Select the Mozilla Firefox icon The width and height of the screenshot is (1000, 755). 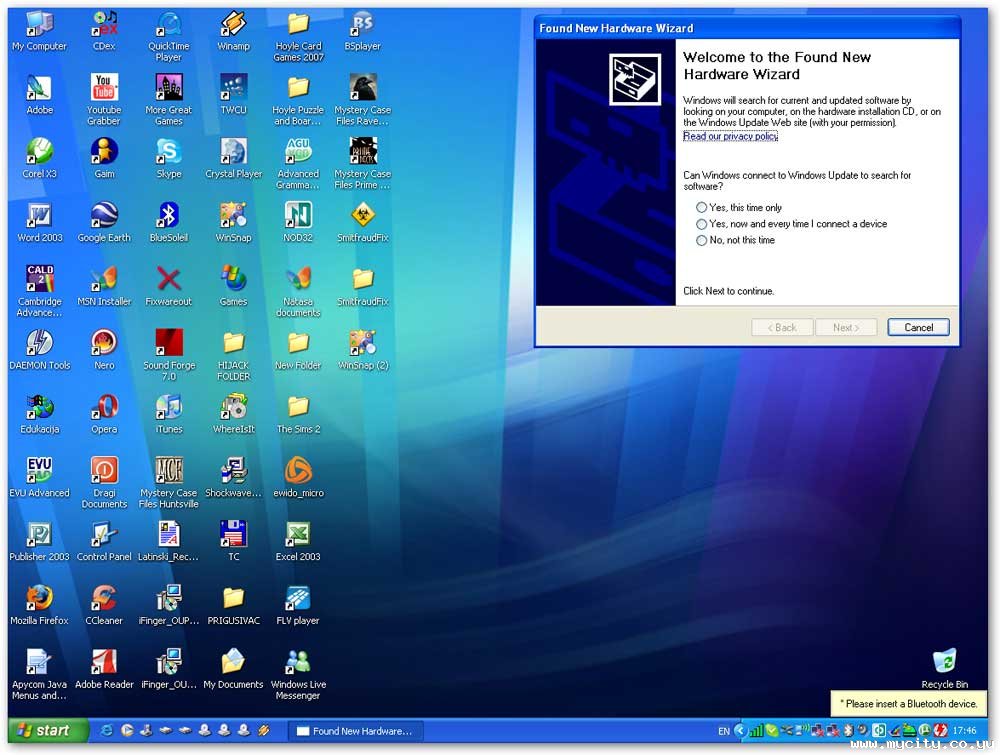pos(40,605)
